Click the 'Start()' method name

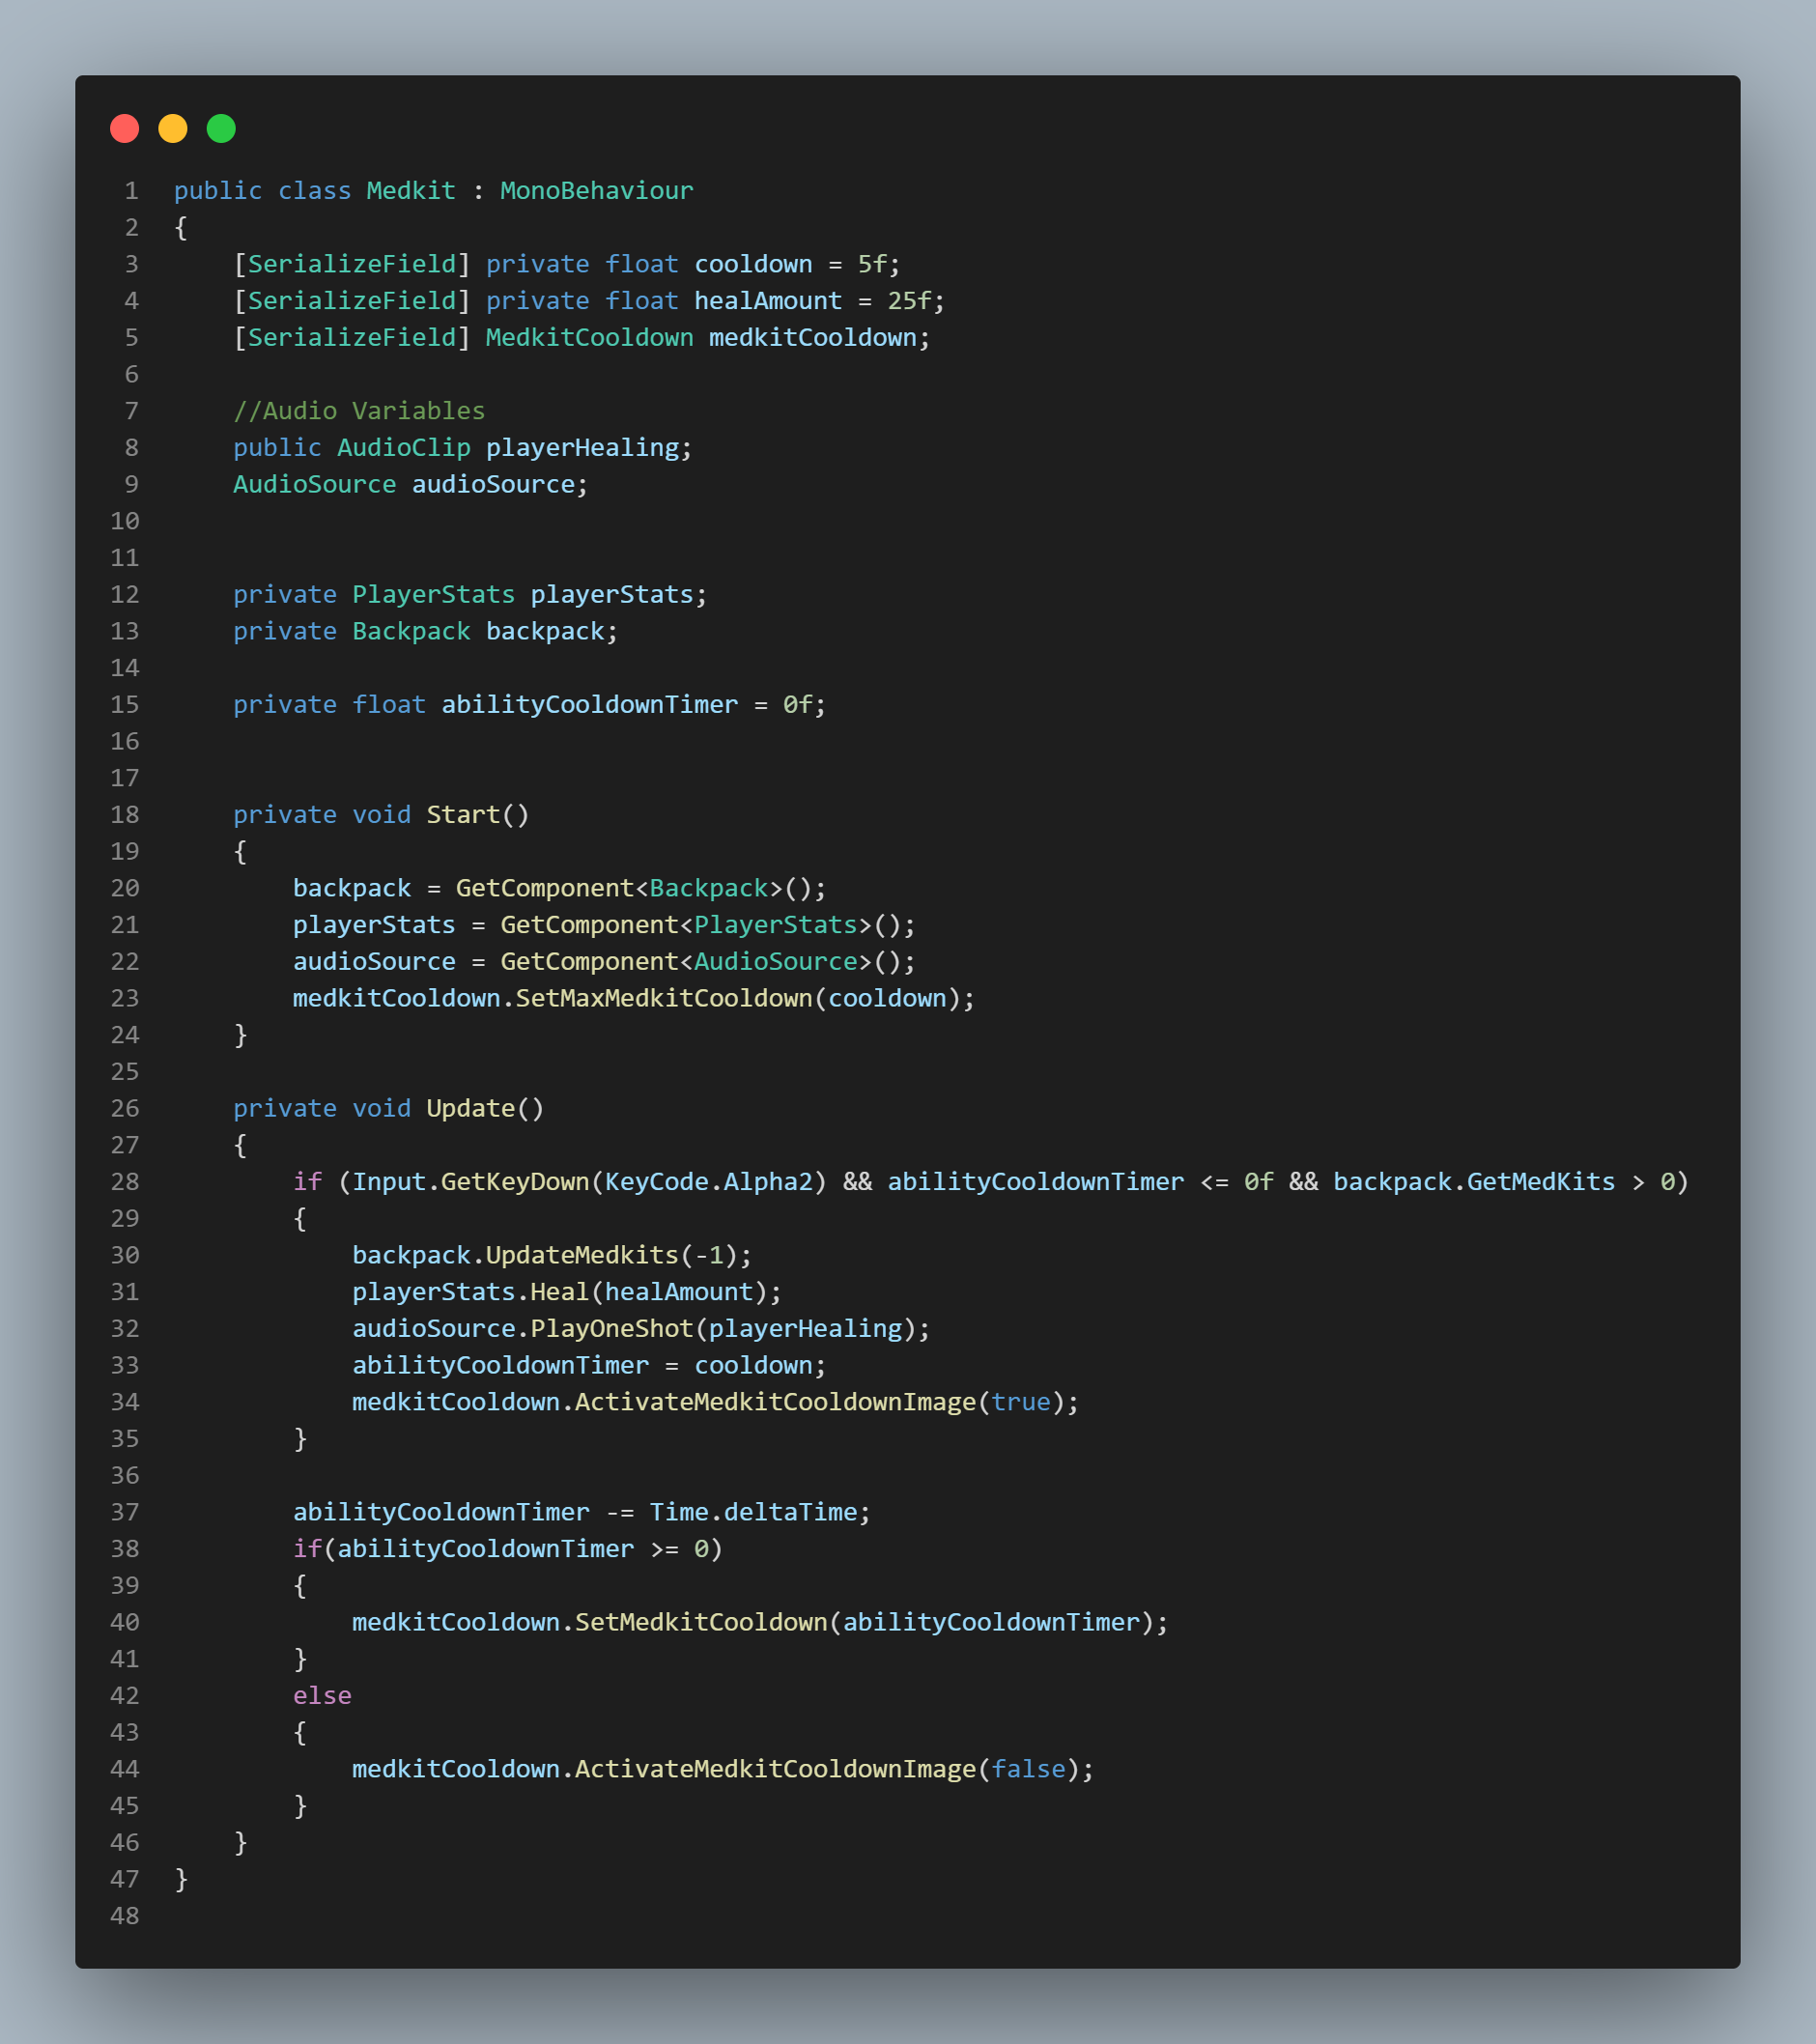pos(478,815)
